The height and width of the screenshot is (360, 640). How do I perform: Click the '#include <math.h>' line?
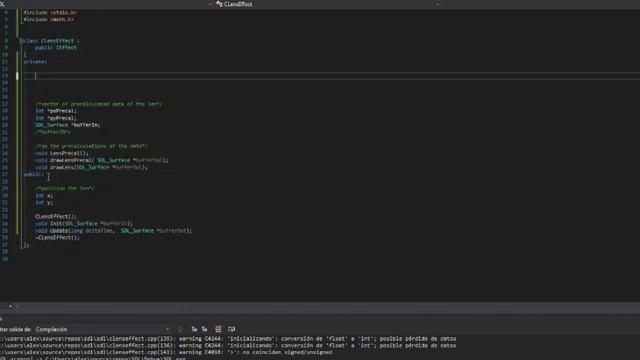pos(49,20)
